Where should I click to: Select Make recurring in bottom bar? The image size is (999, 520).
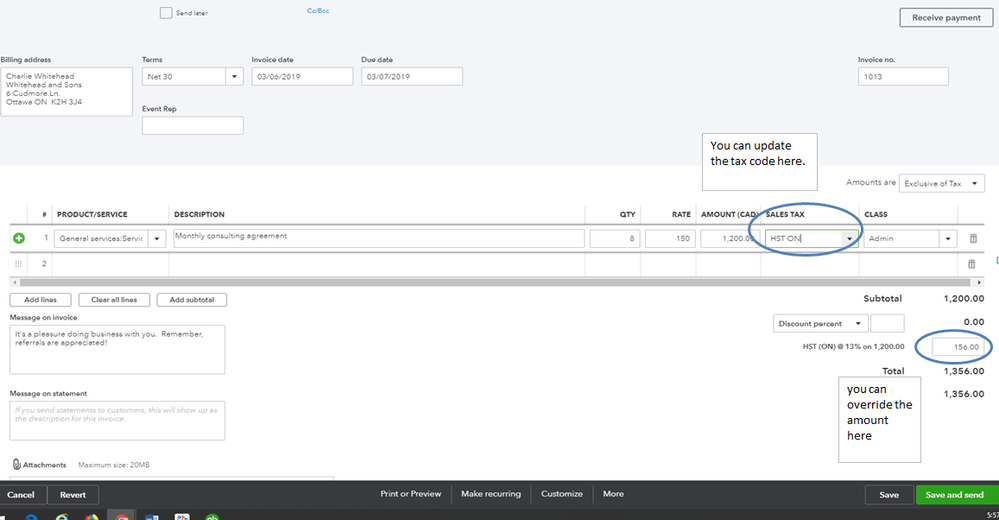491,494
